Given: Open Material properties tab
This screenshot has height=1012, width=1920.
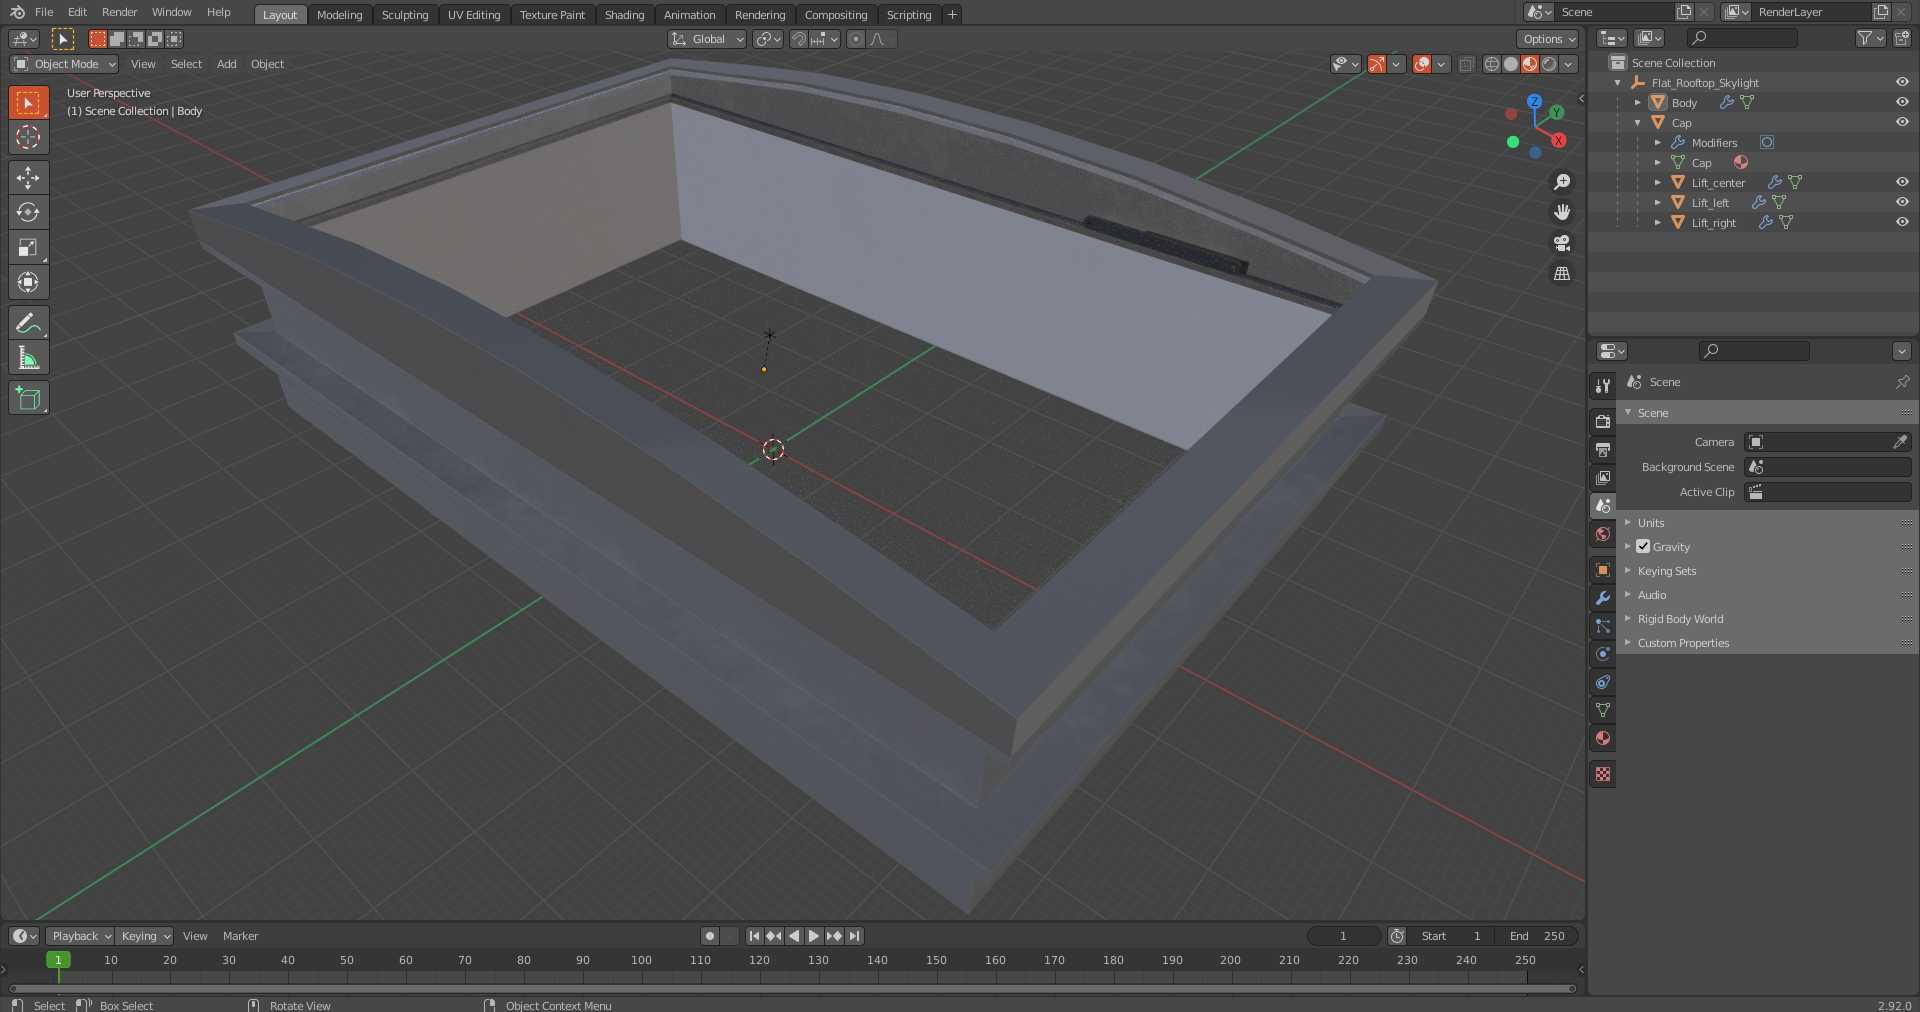Looking at the screenshot, I should [1603, 738].
